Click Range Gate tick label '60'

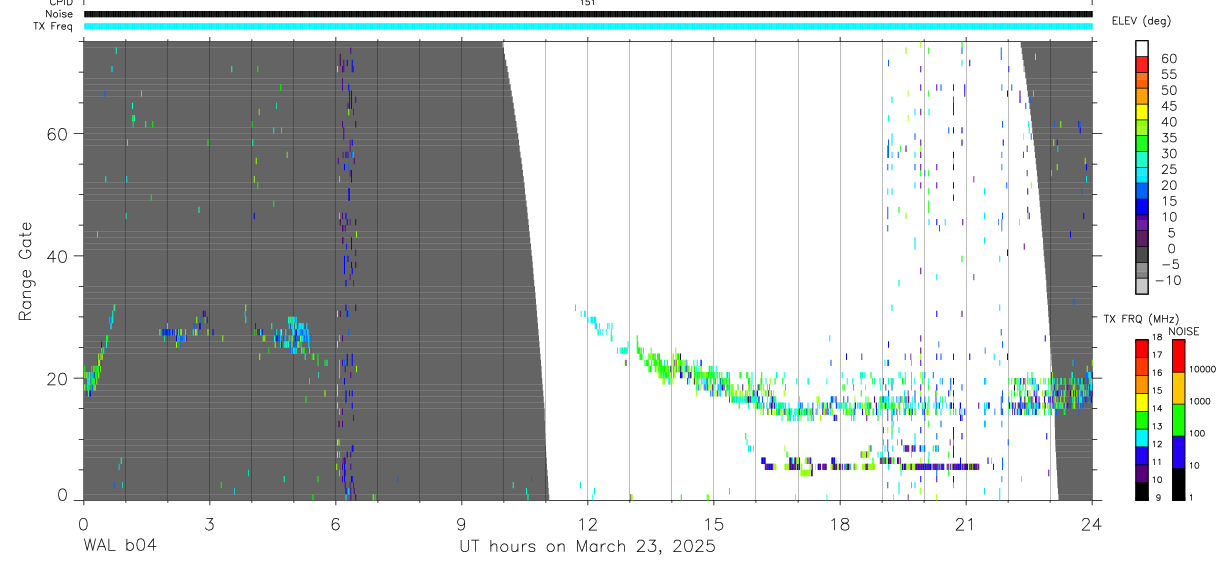coord(55,134)
